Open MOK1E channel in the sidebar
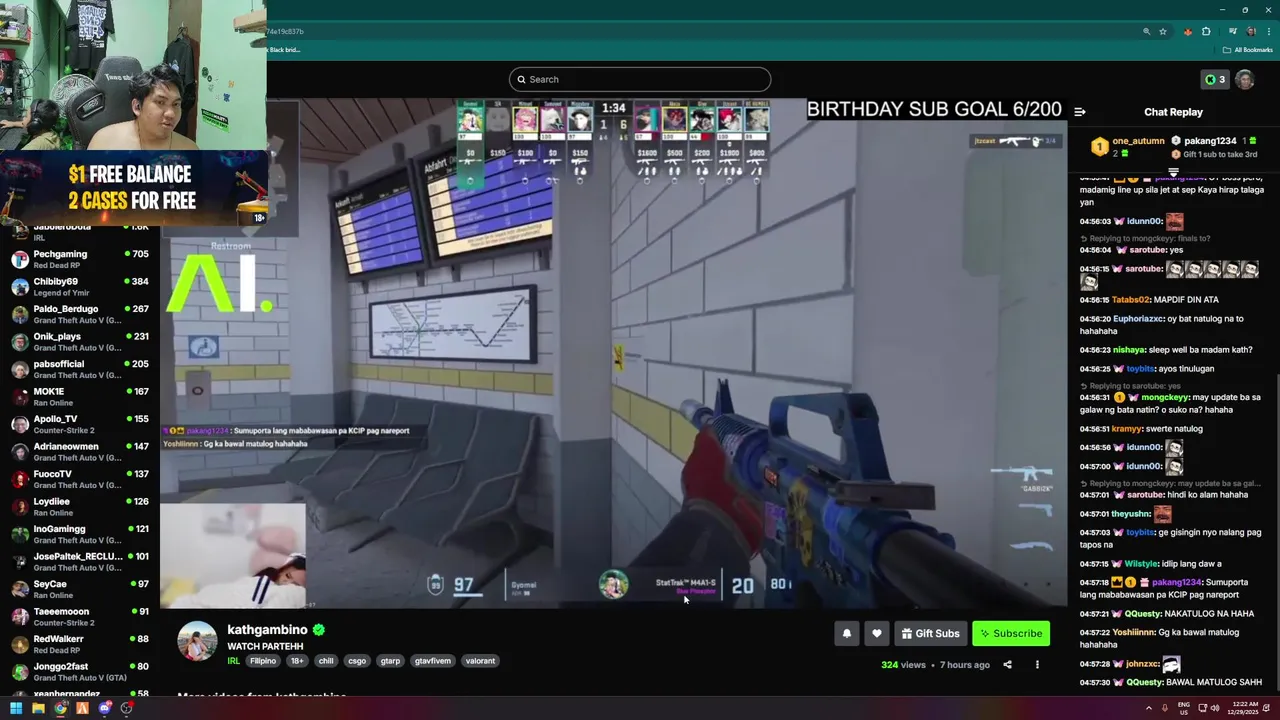This screenshot has width=1280, height=720. [80, 397]
